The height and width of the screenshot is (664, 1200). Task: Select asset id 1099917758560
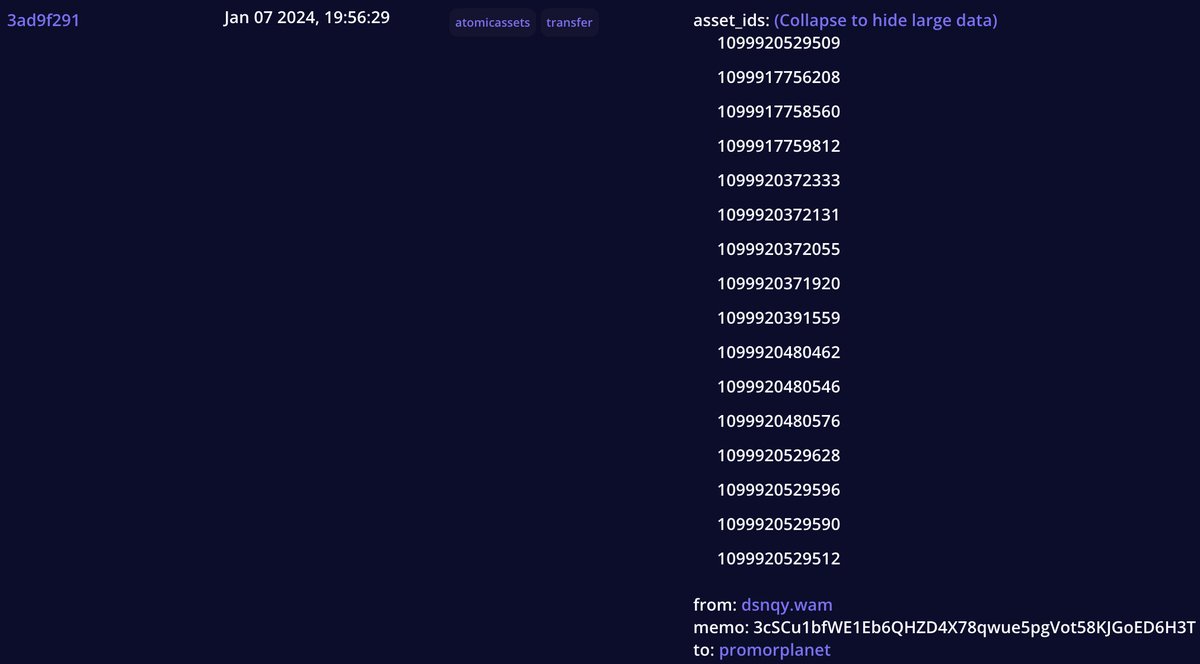pyautogui.click(x=779, y=111)
